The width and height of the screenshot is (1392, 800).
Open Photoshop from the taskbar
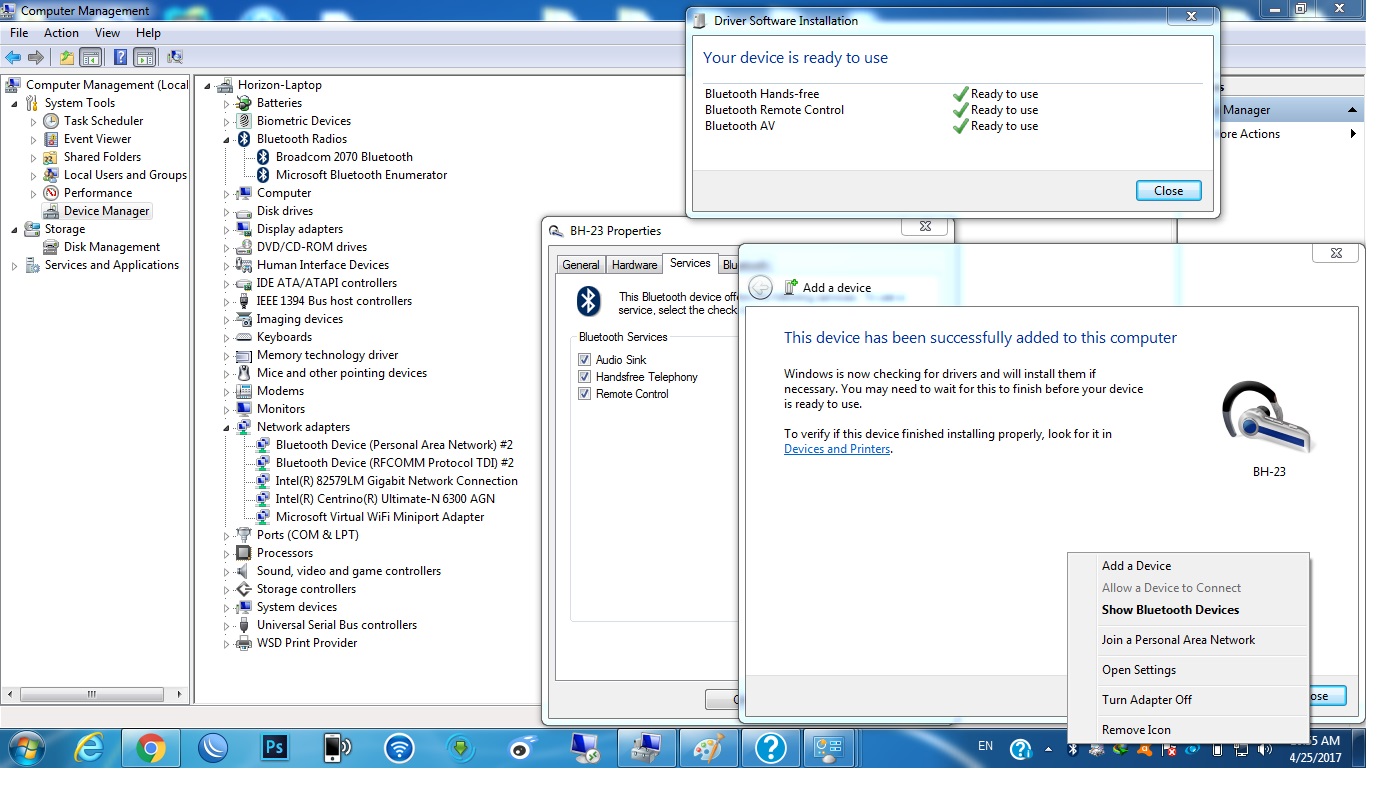click(x=275, y=747)
